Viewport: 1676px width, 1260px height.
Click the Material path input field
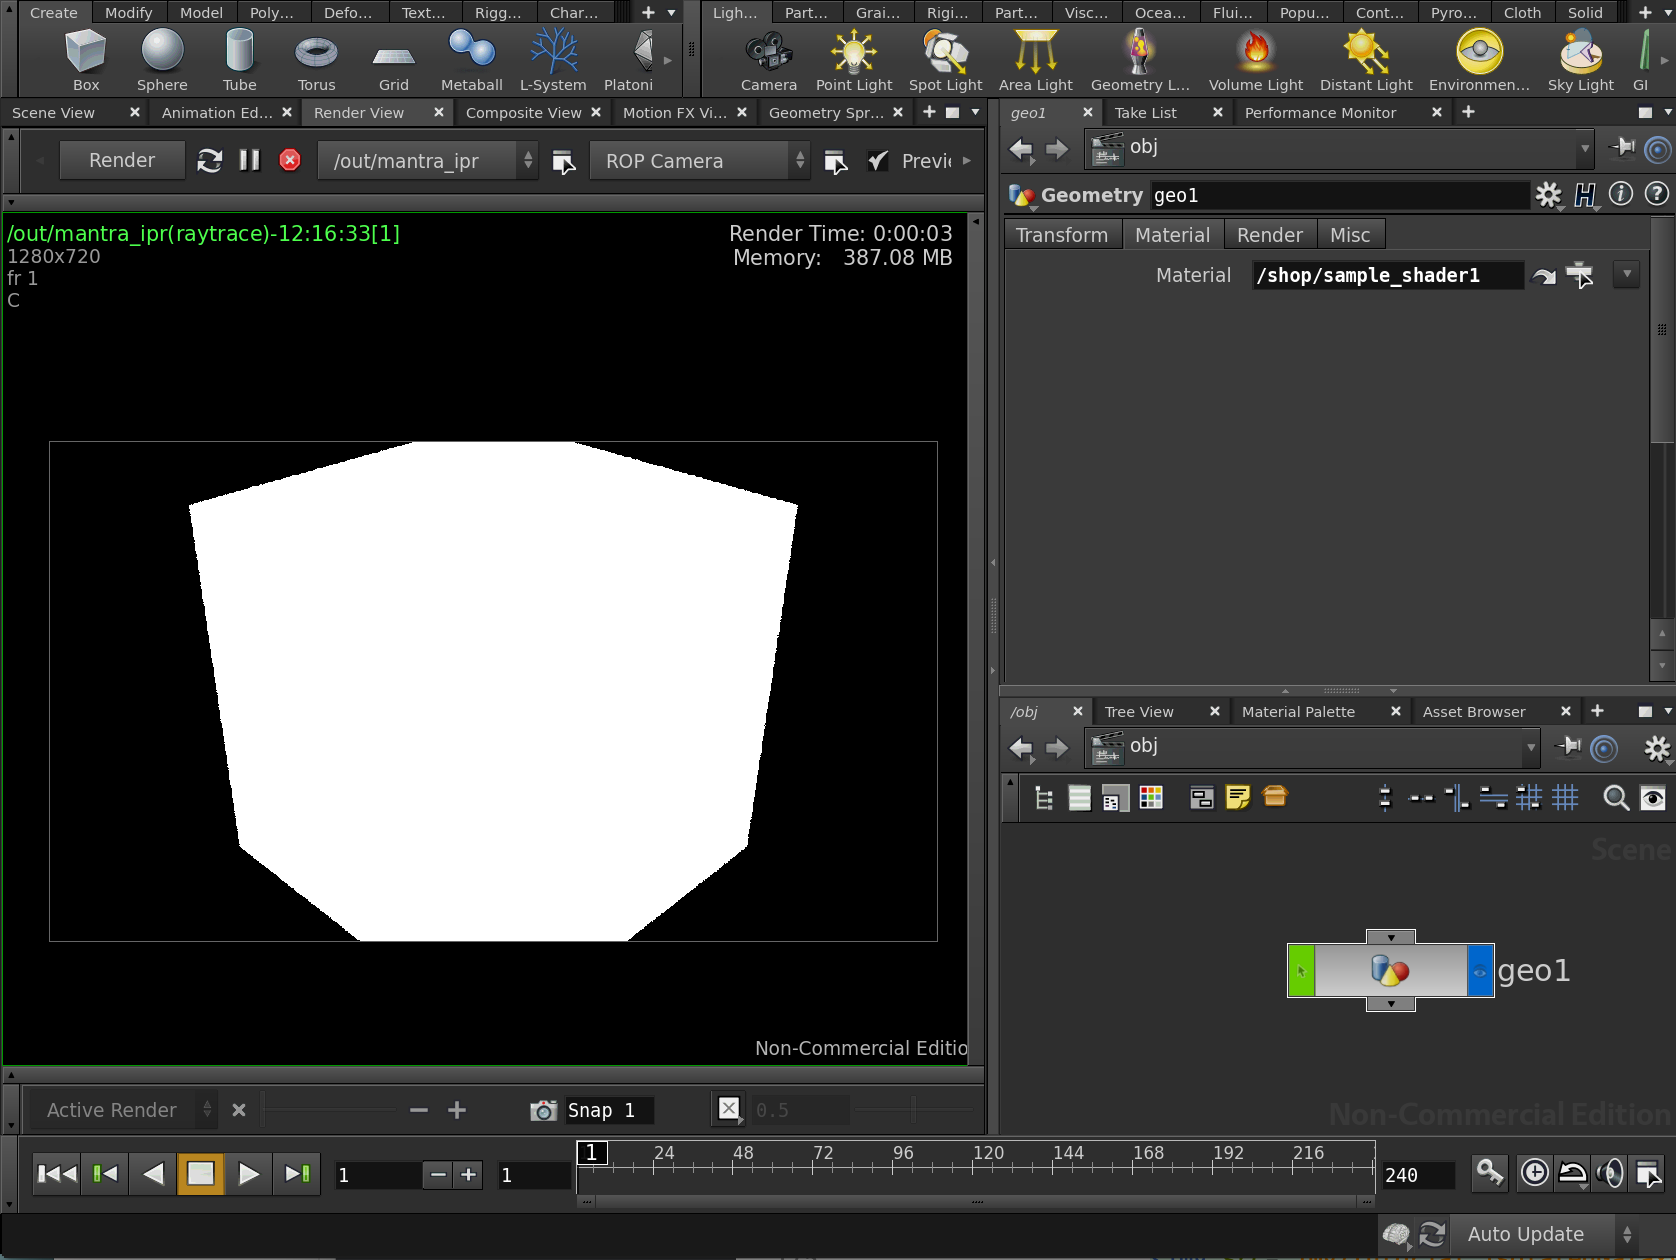1387,275
